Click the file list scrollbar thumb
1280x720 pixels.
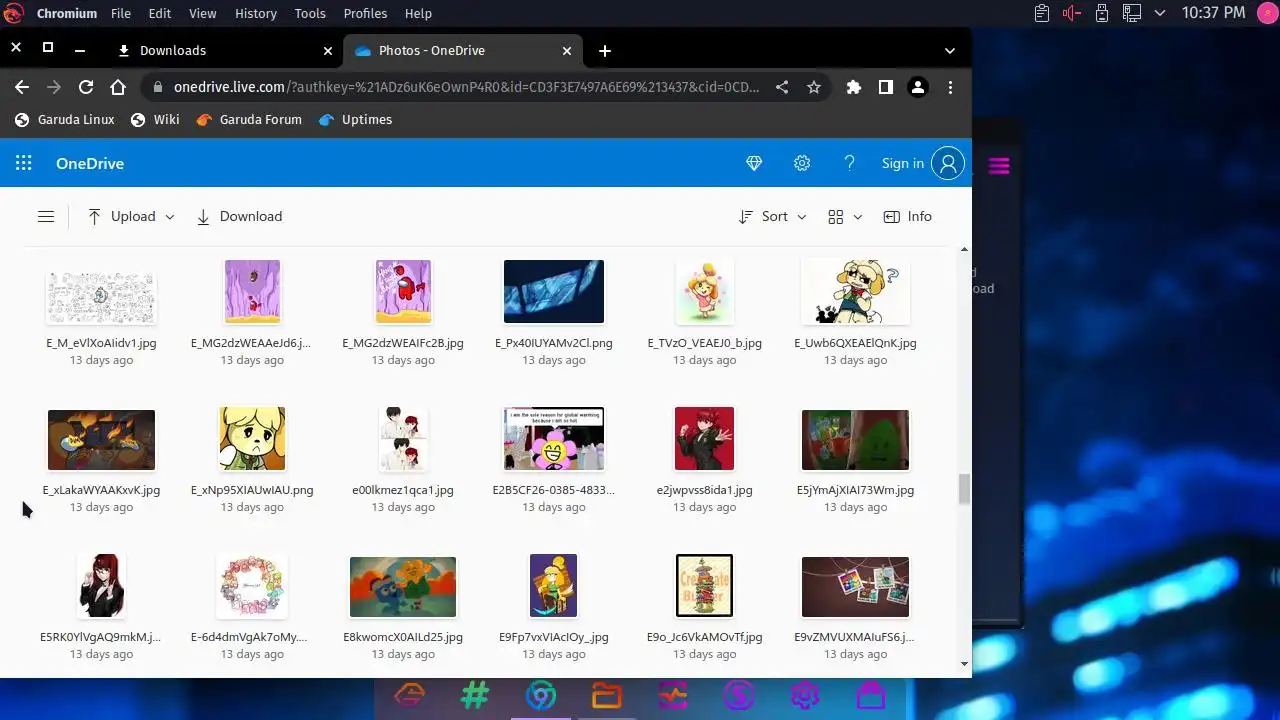[964, 489]
